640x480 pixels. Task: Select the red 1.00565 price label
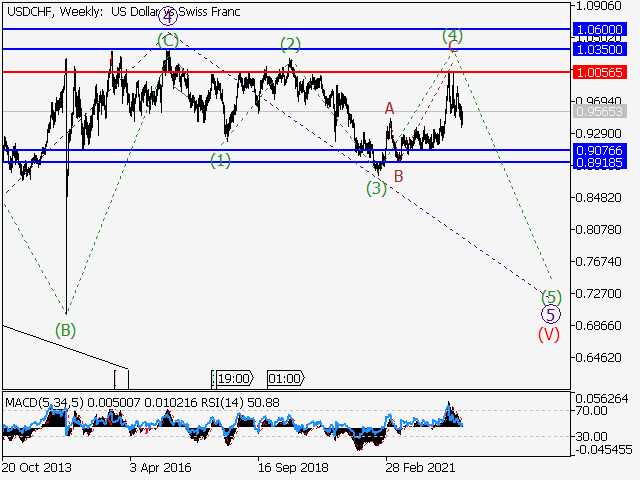[599, 72]
